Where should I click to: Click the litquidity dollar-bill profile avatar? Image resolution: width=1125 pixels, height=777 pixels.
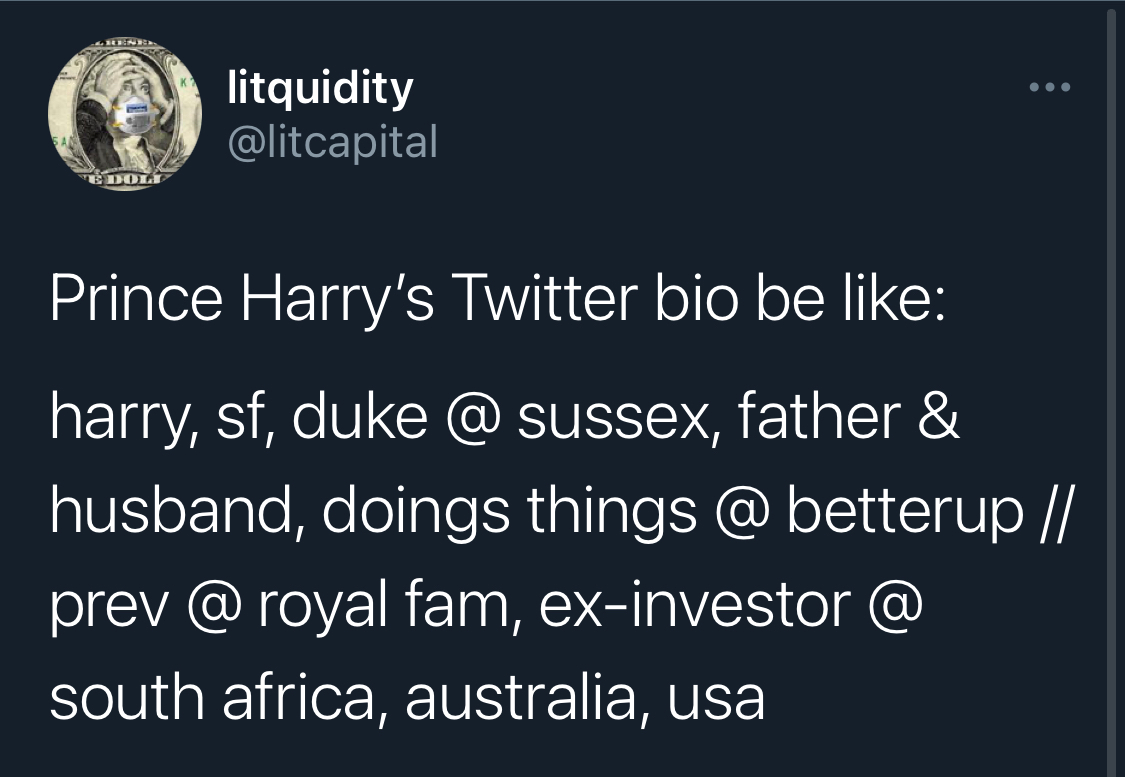pos(126,114)
